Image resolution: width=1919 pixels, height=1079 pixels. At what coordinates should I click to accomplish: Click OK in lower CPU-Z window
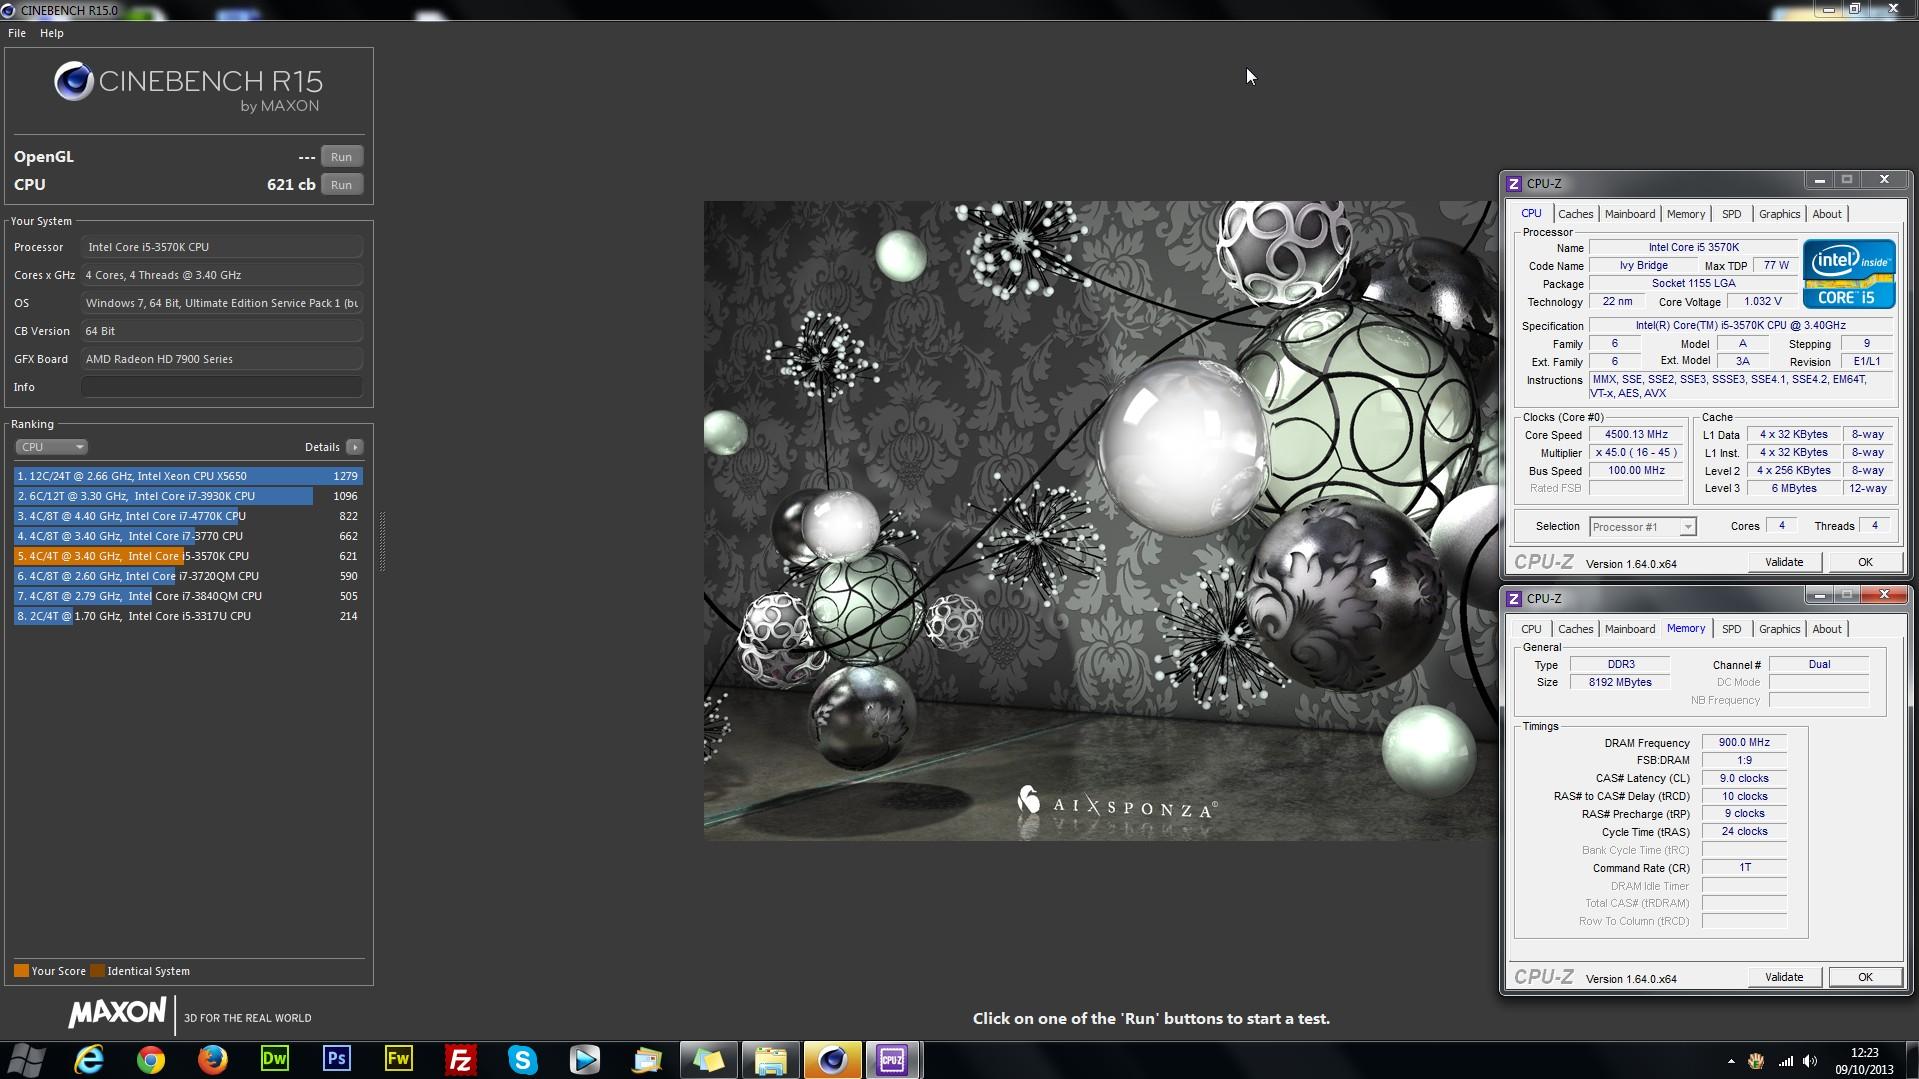pos(1865,978)
